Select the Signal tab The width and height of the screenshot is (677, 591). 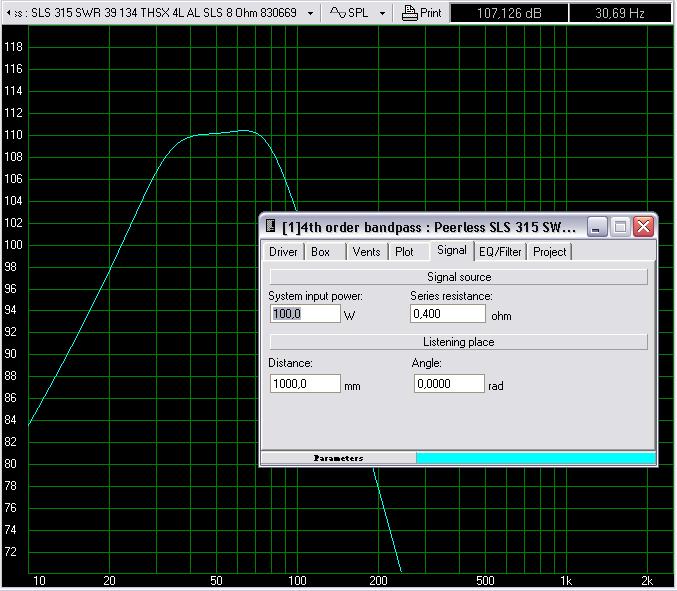[x=452, y=250]
